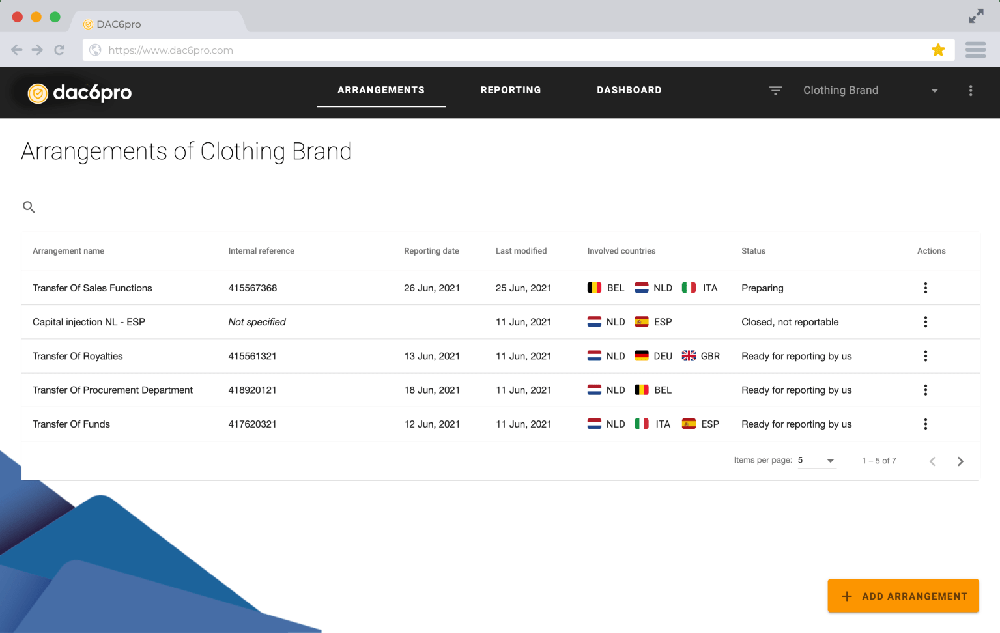Go to next page of arrangements

[x=960, y=461]
